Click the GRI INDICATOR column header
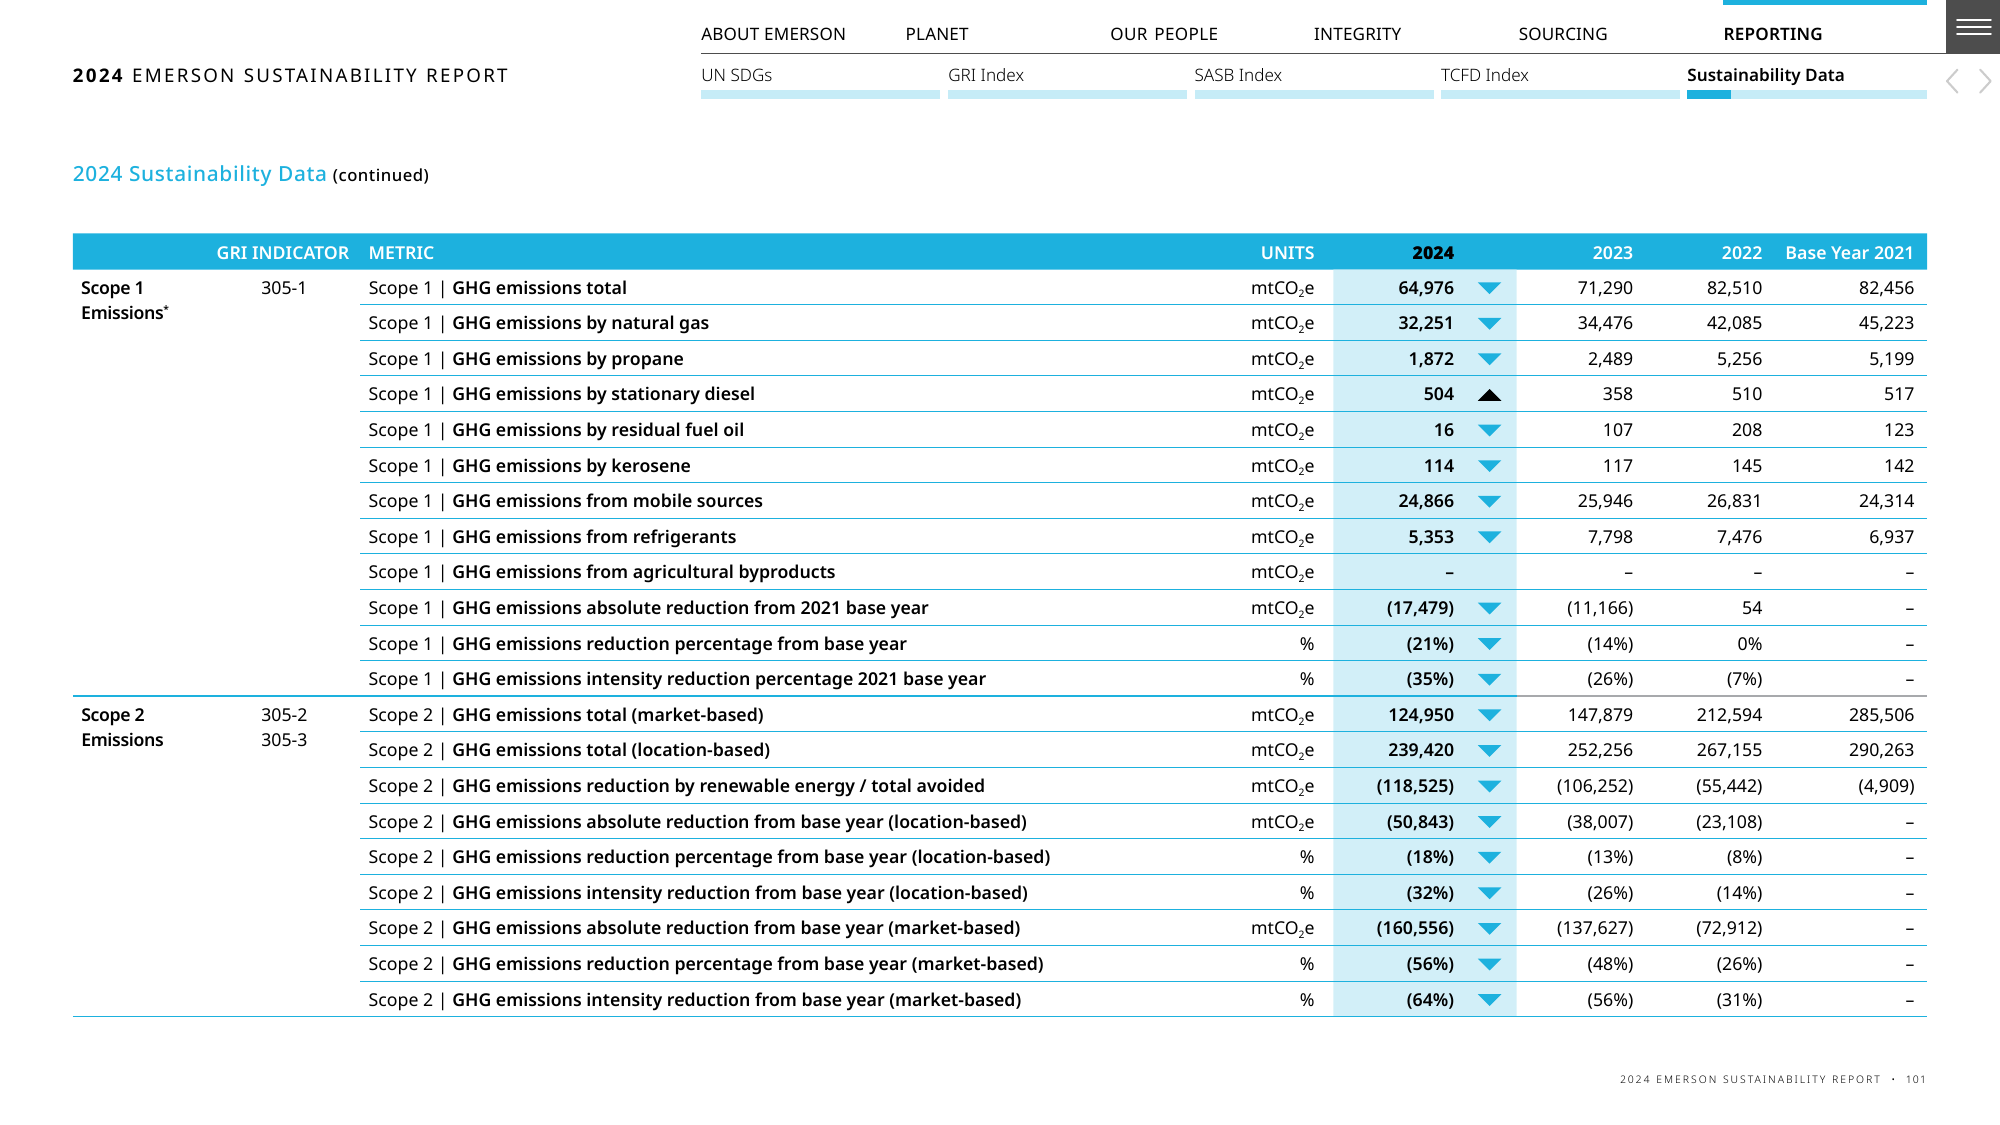The image size is (2000, 1125). click(x=283, y=253)
